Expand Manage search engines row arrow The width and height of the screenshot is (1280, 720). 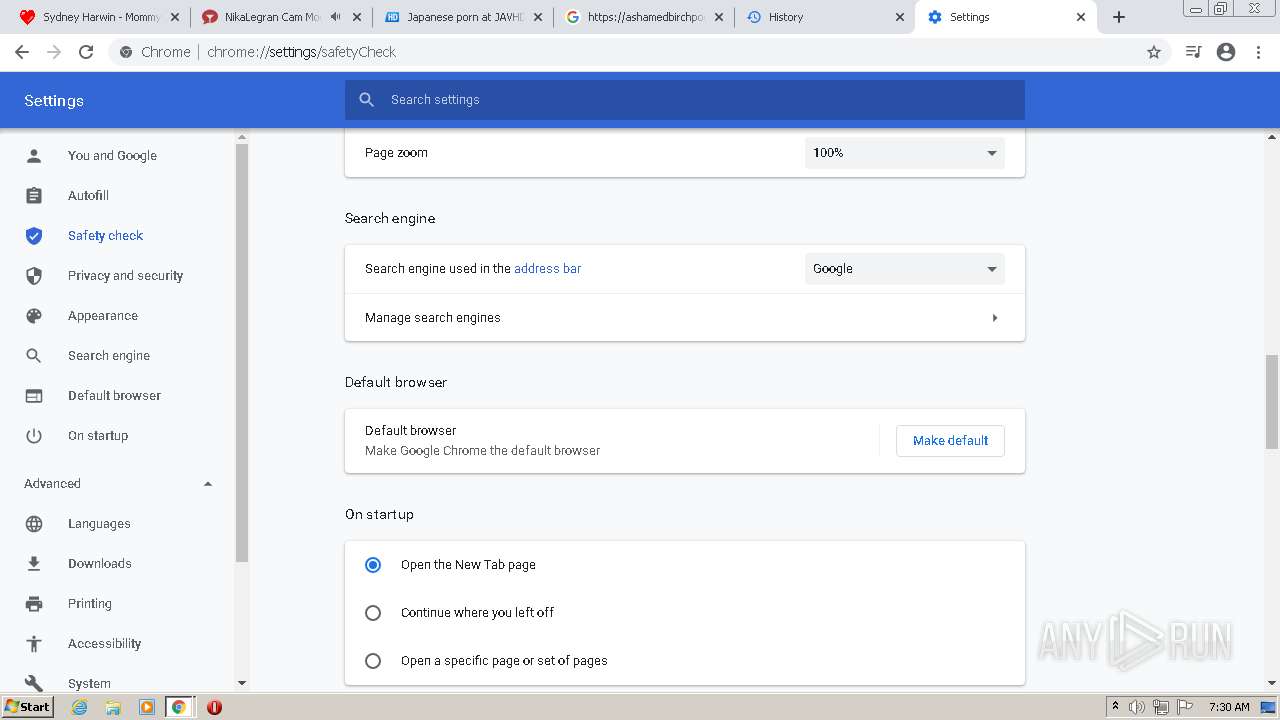(x=995, y=318)
